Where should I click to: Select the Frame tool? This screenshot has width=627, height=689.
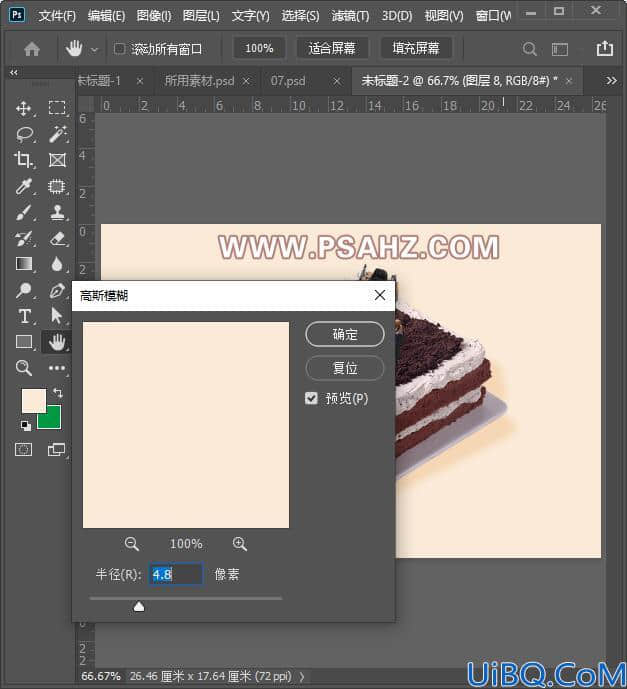[58, 160]
